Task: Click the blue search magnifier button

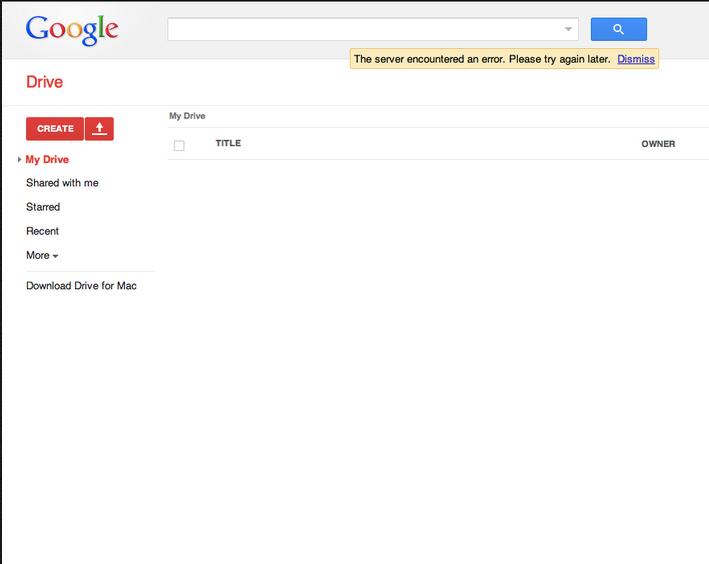Action: [x=619, y=29]
